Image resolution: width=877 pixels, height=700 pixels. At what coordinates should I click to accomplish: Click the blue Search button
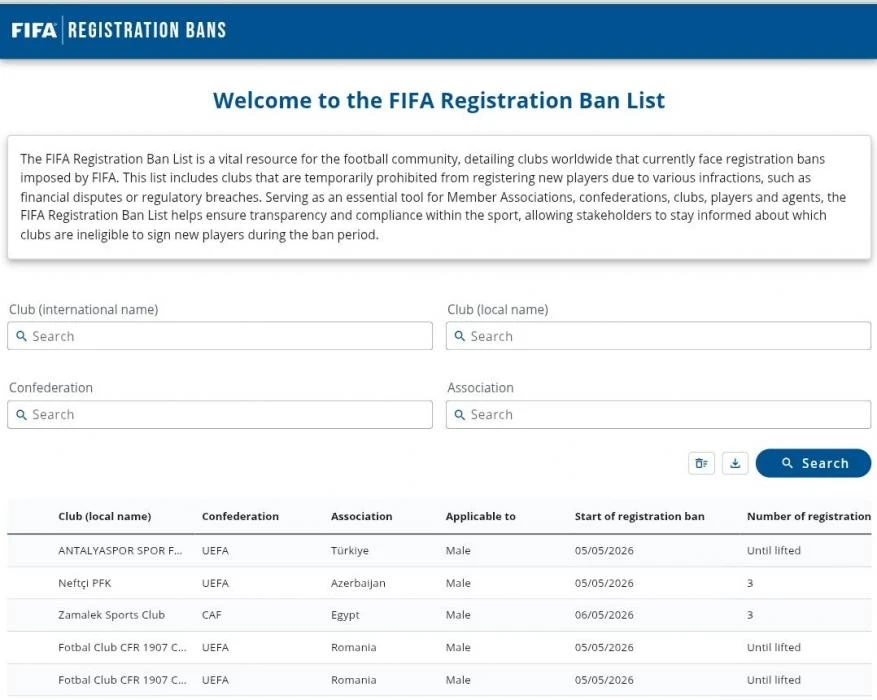tap(813, 463)
